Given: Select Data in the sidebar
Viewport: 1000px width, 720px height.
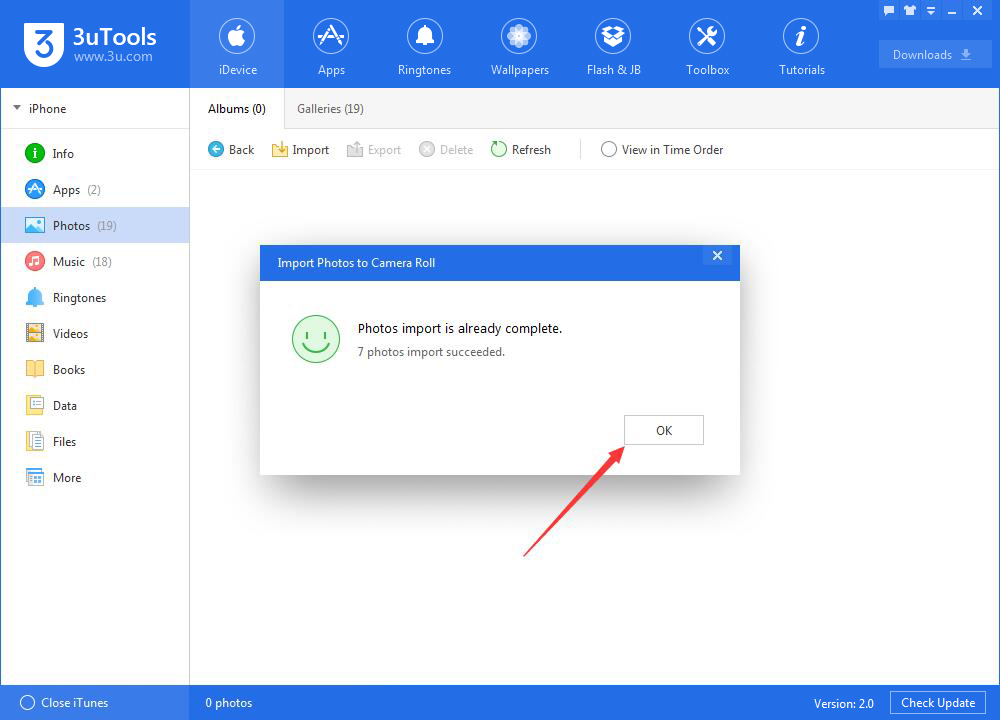Looking at the screenshot, I should click(x=95, y=406).
